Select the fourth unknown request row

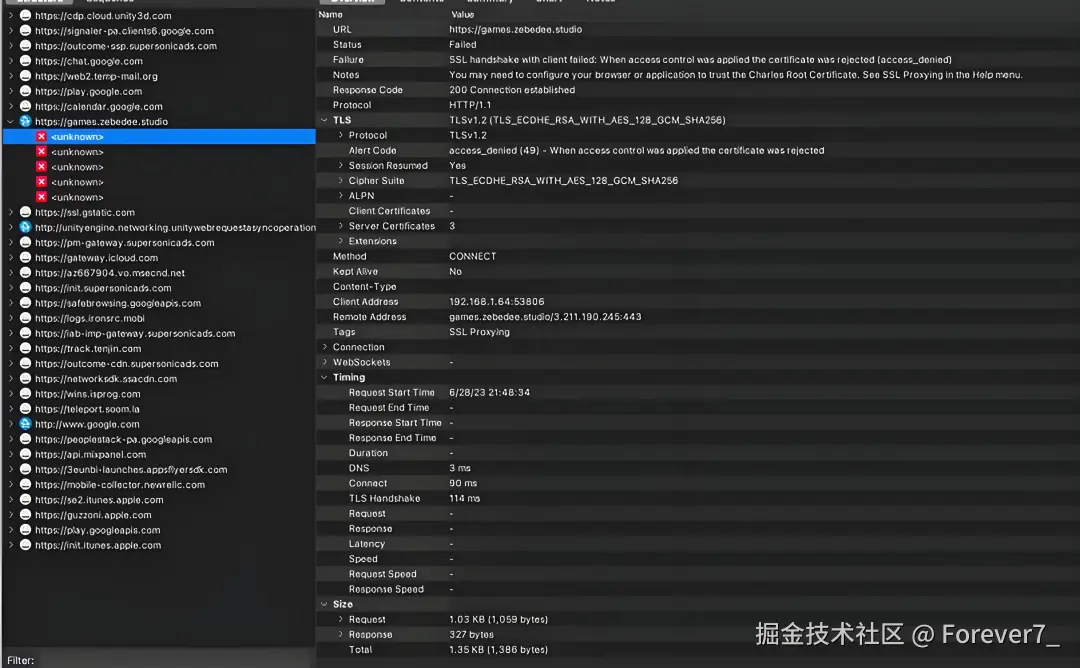click(x=159, y=182)
